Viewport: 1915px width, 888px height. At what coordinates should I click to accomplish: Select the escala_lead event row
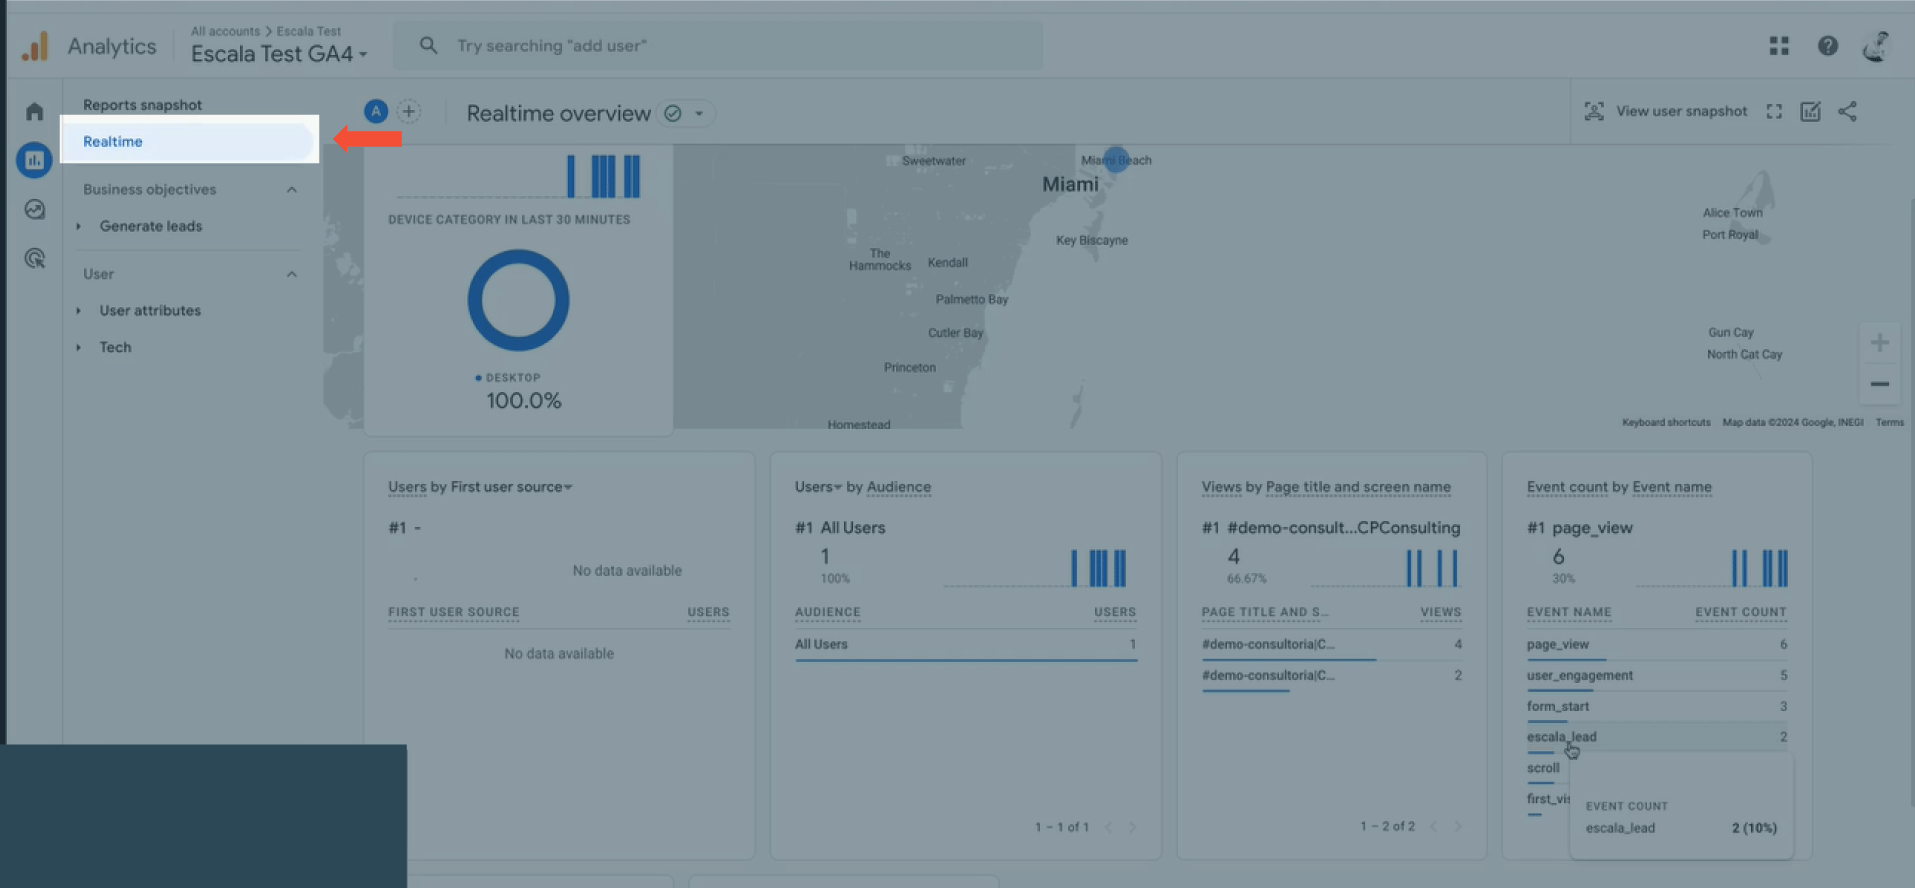(1656, 737)
